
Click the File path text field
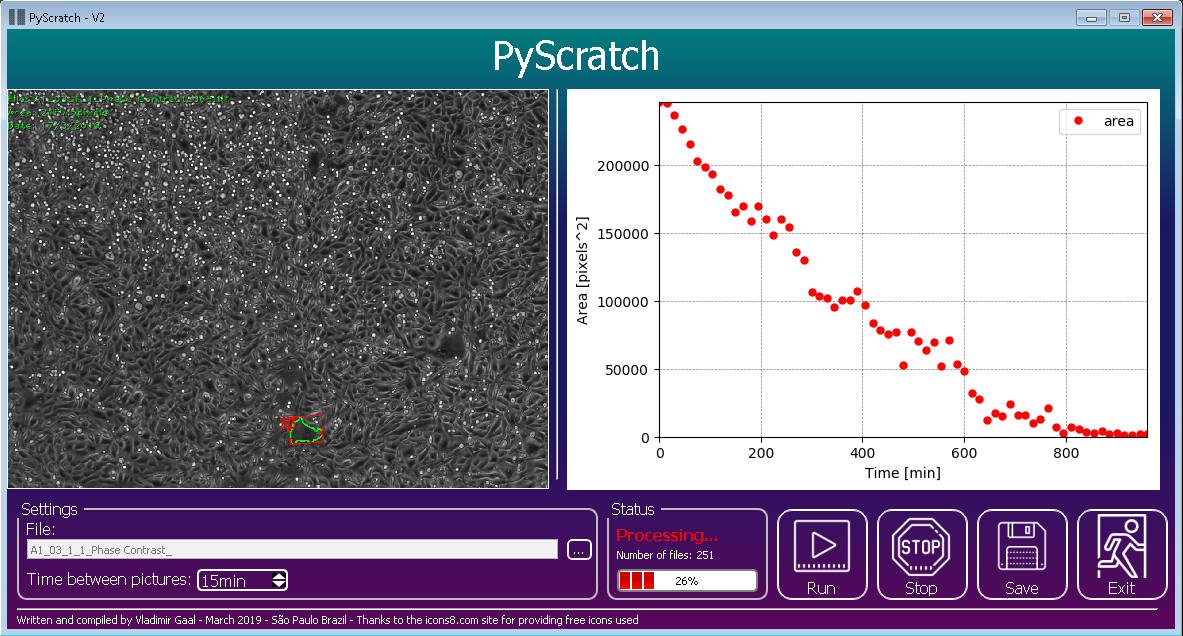(x=292, y=549)
